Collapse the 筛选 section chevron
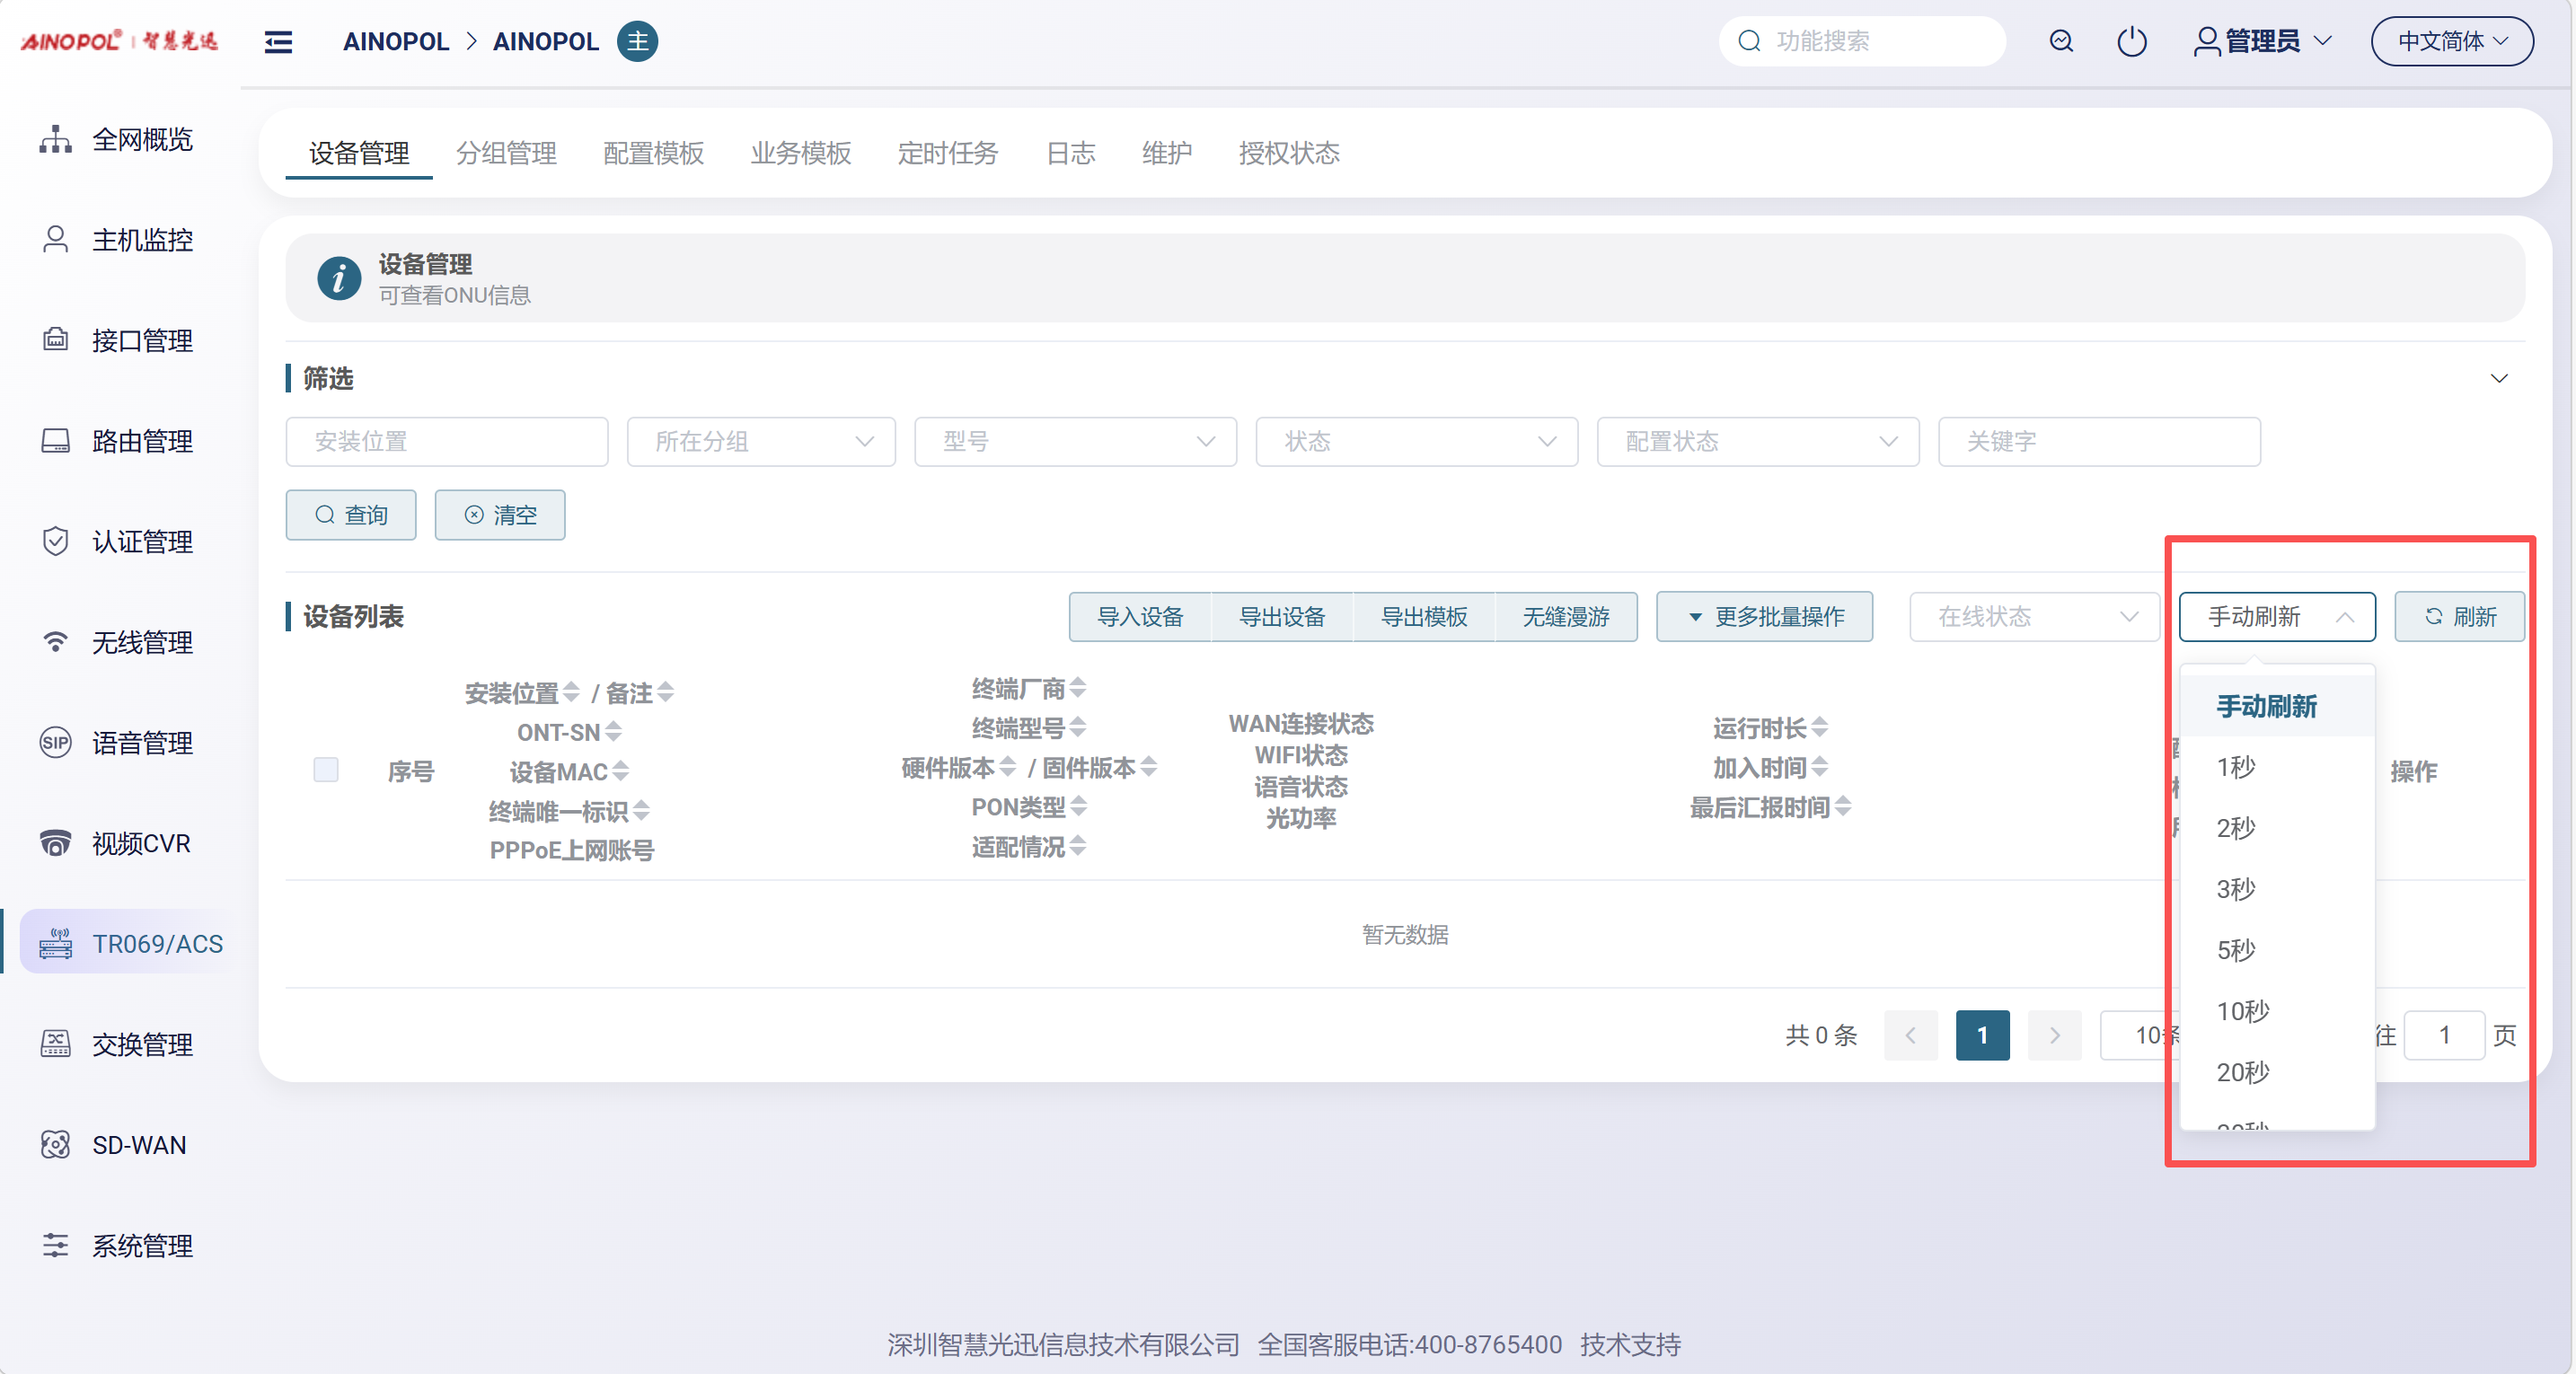 [2498, 378]
